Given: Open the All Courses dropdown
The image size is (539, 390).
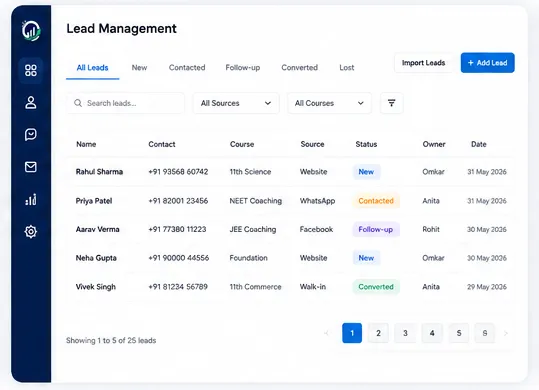Looking at the screenshot, I should pos(329,103).
